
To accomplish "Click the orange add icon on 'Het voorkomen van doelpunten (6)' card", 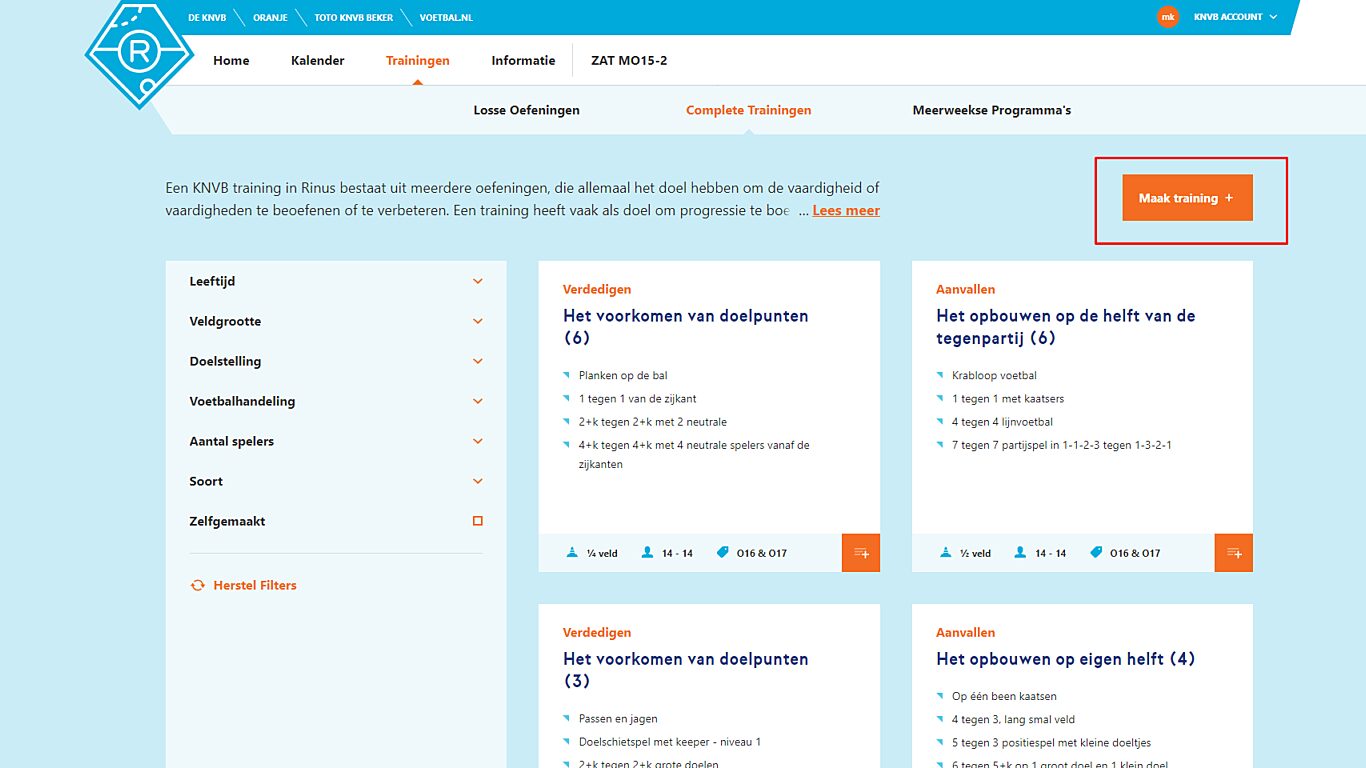I will pyautogui.click(x=861, y=552).
